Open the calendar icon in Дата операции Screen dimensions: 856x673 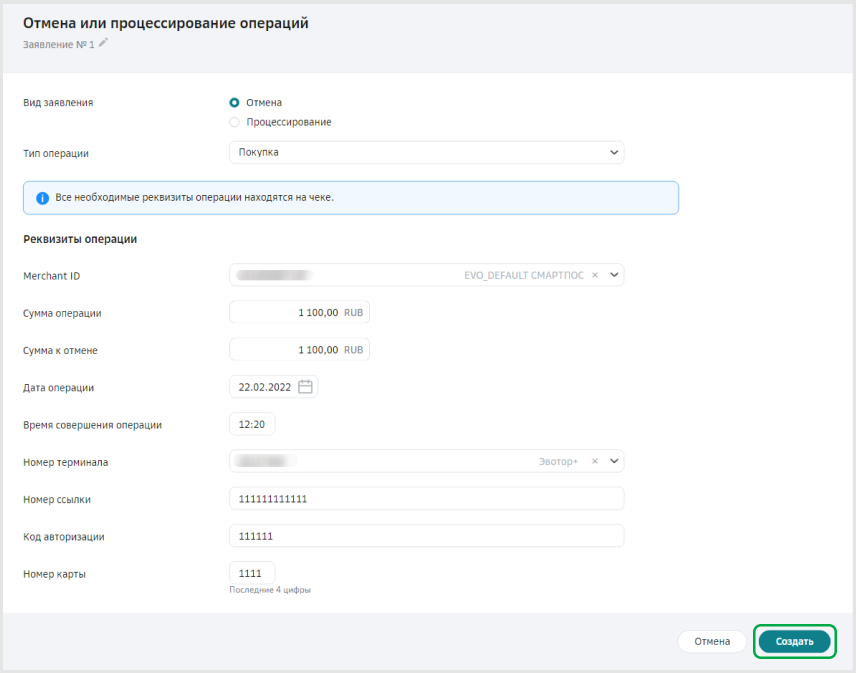[x=306, y=387]
